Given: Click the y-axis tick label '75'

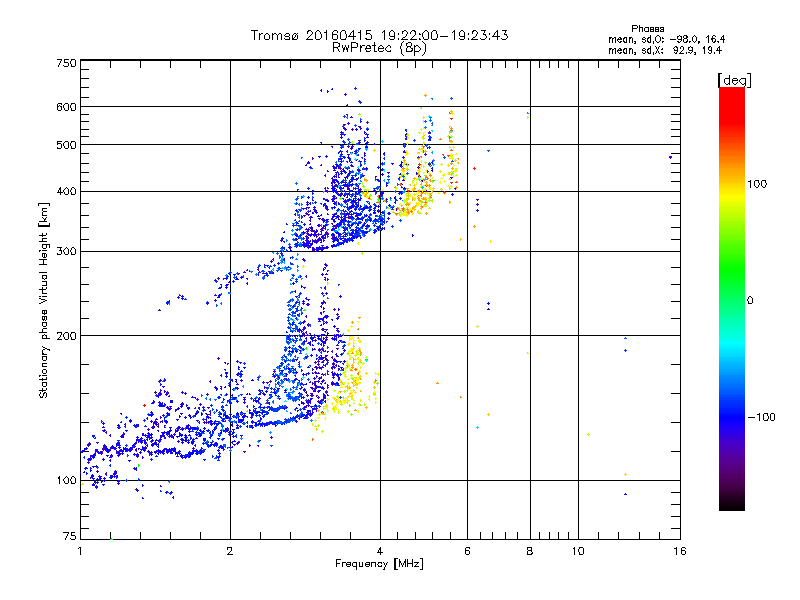Looking at the screenshot, I should pyautogui.click(x=70, y=536).
